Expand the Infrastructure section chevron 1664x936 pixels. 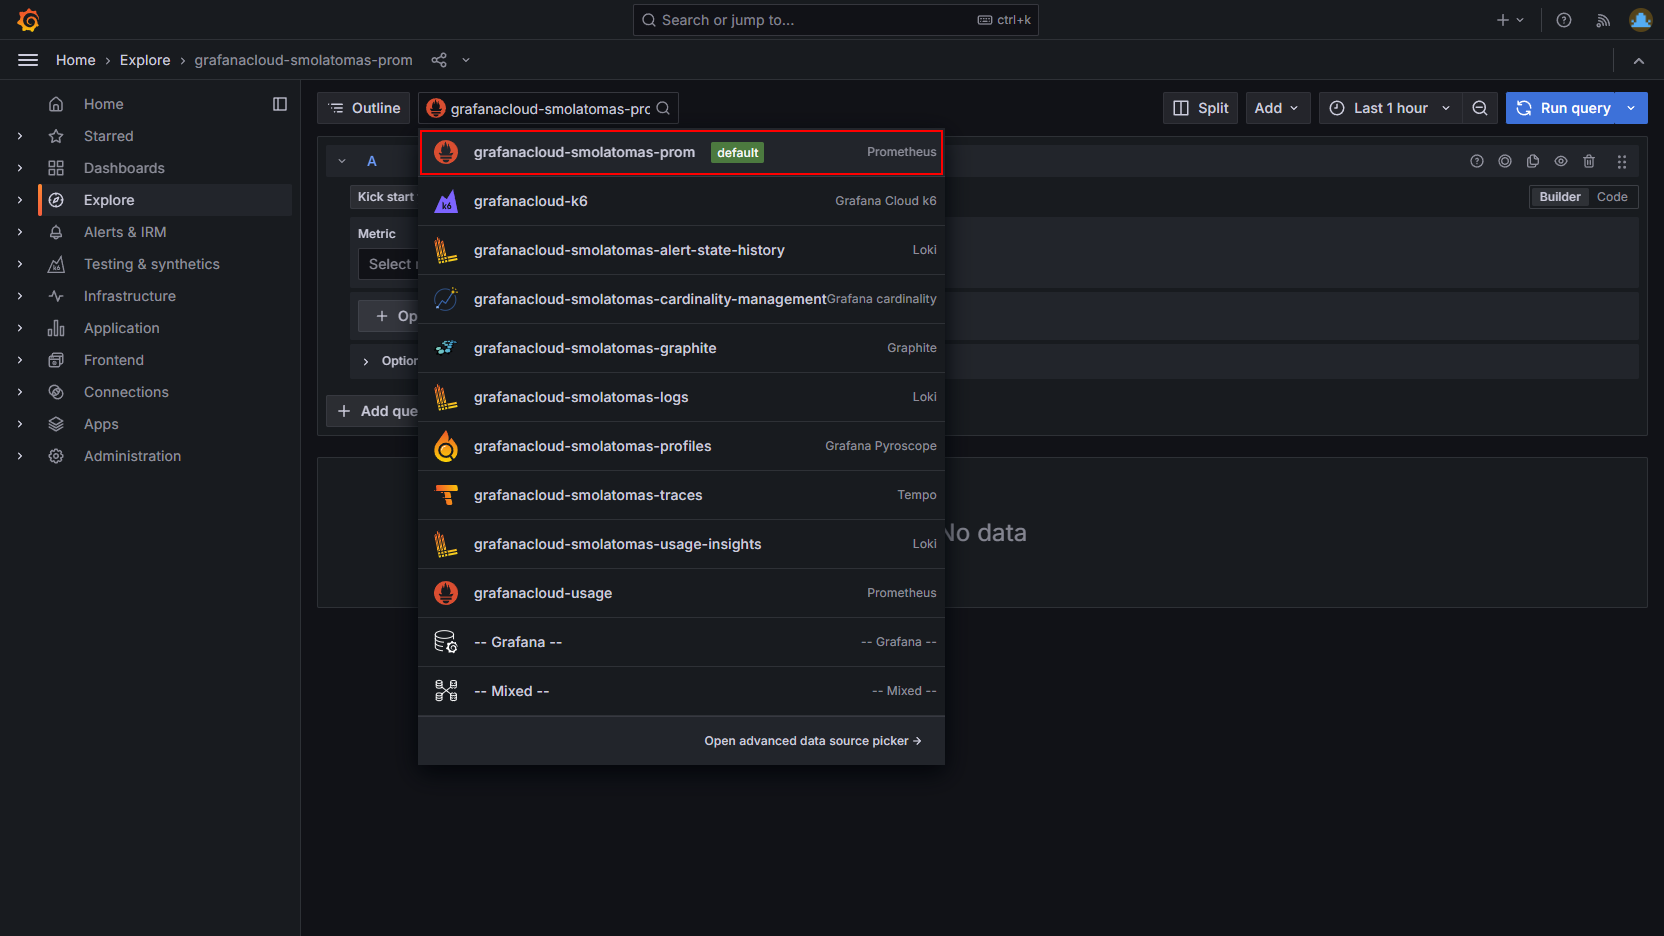tap(20, 296)
